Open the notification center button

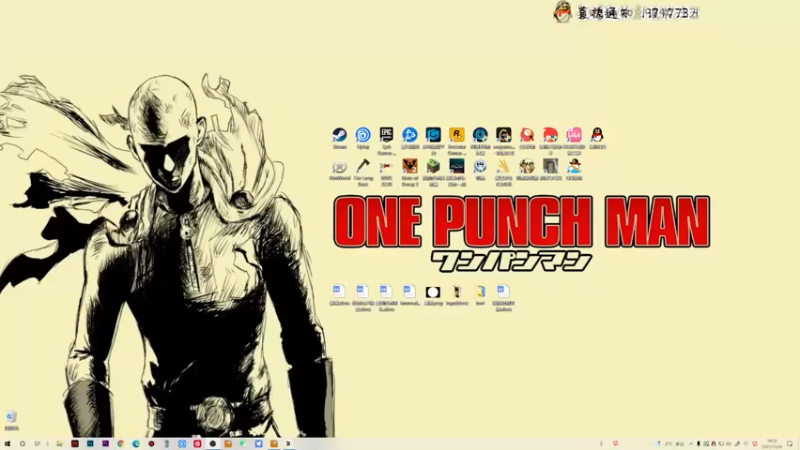coord(790,444)
